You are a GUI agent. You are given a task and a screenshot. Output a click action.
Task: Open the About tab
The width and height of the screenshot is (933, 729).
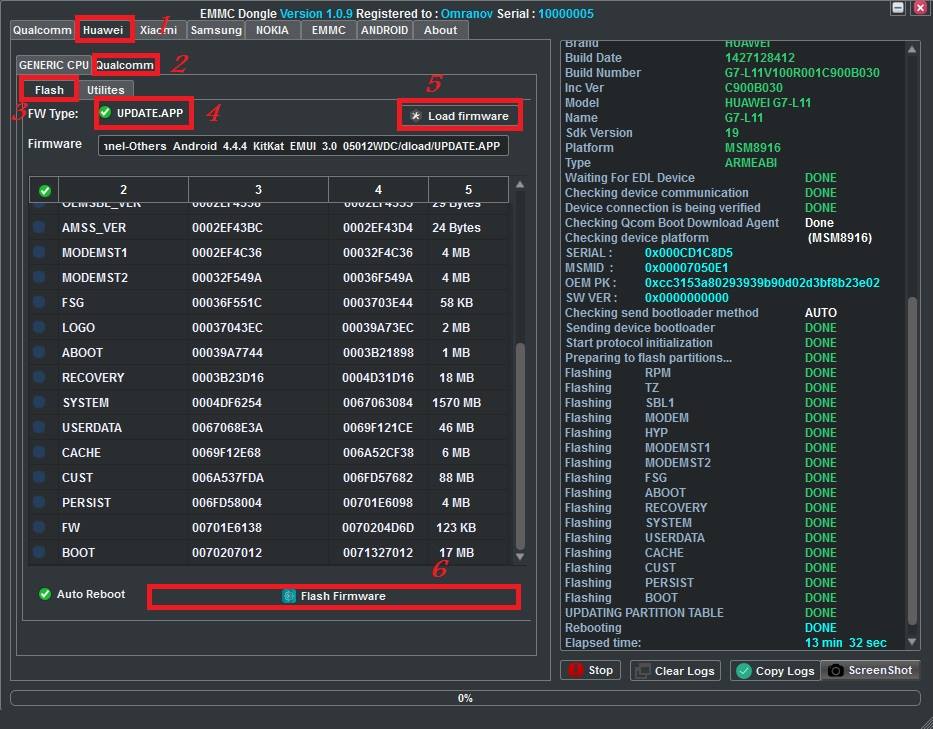440,30
